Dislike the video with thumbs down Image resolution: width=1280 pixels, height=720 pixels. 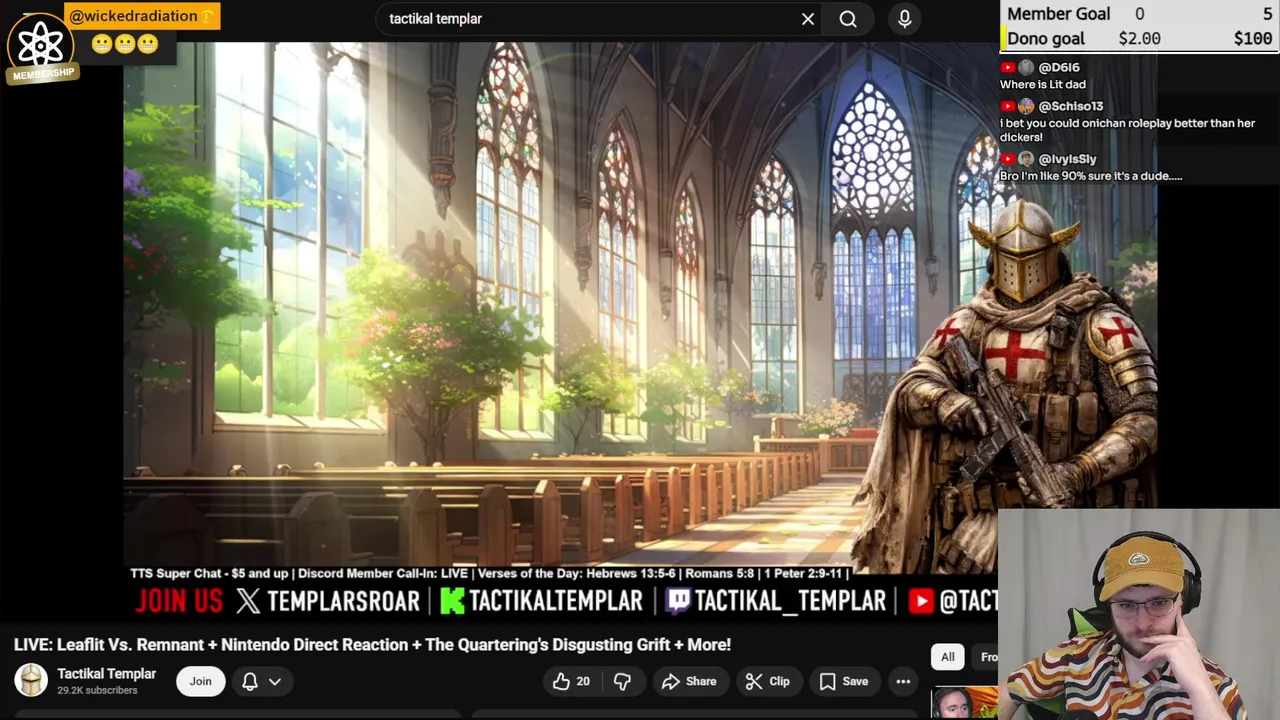622,681
